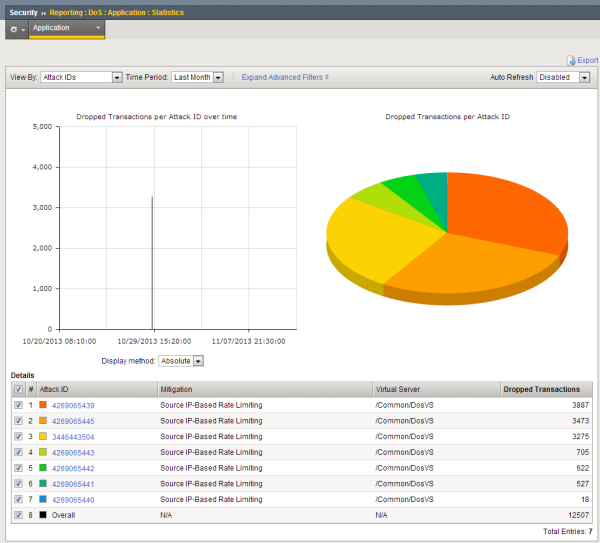Toggle the select-all checkbox in table header
The width and height of the screenshot is (600, 543).
point(19,389)
